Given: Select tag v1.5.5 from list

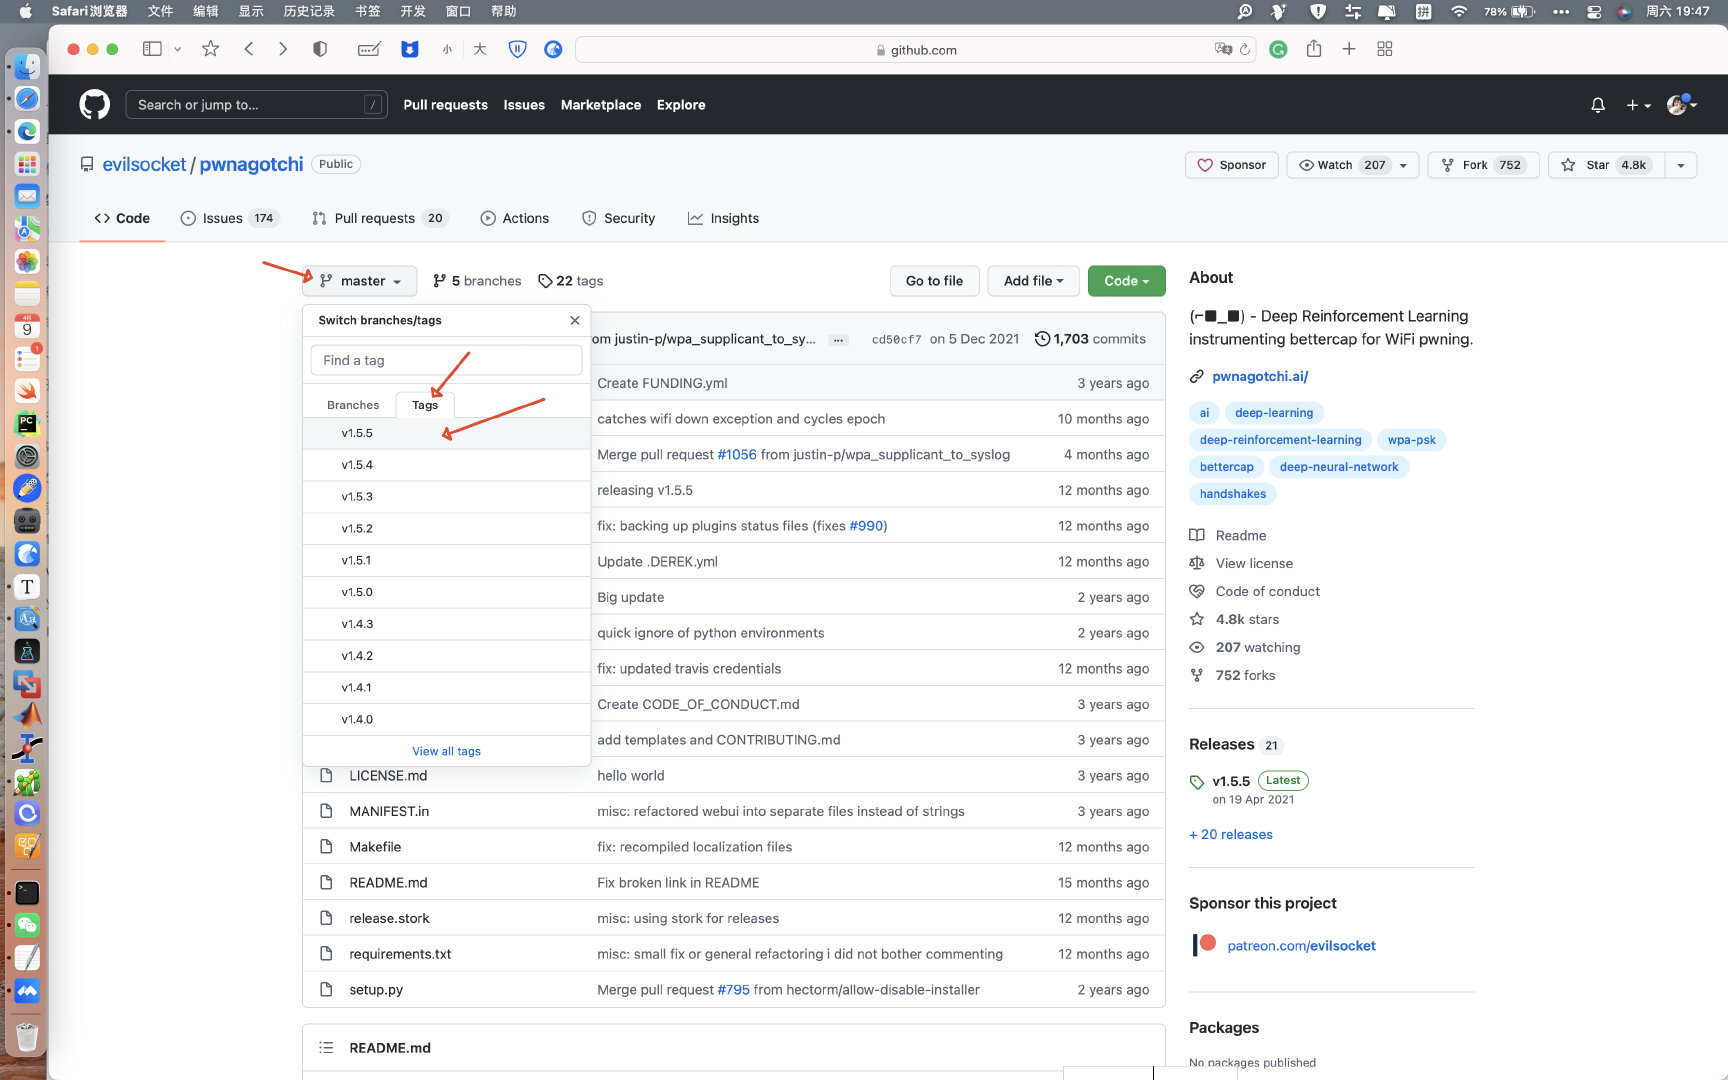Looking at the screenshot, I should (x=446, y=433).
